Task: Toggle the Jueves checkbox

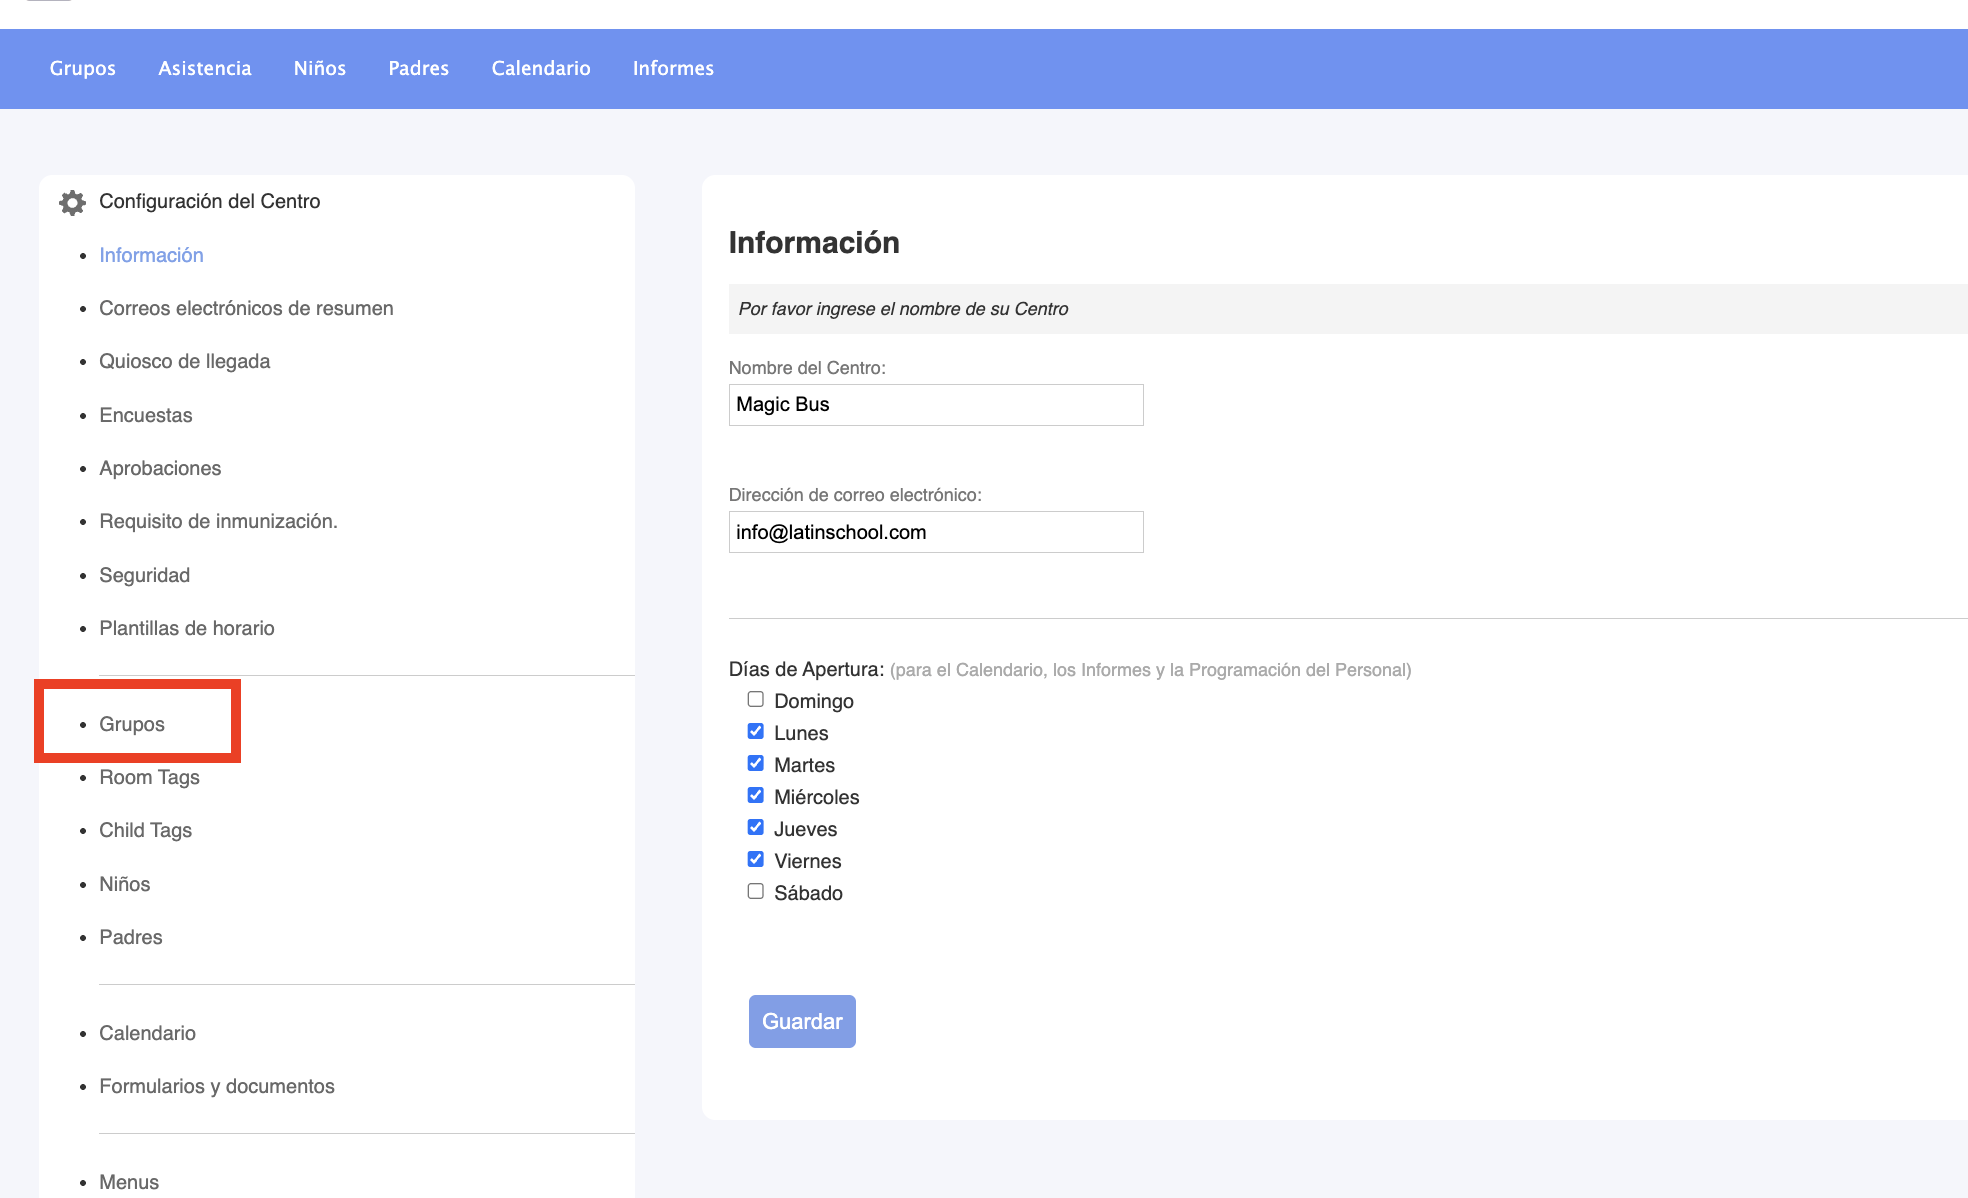Action: tap(756, 827)
